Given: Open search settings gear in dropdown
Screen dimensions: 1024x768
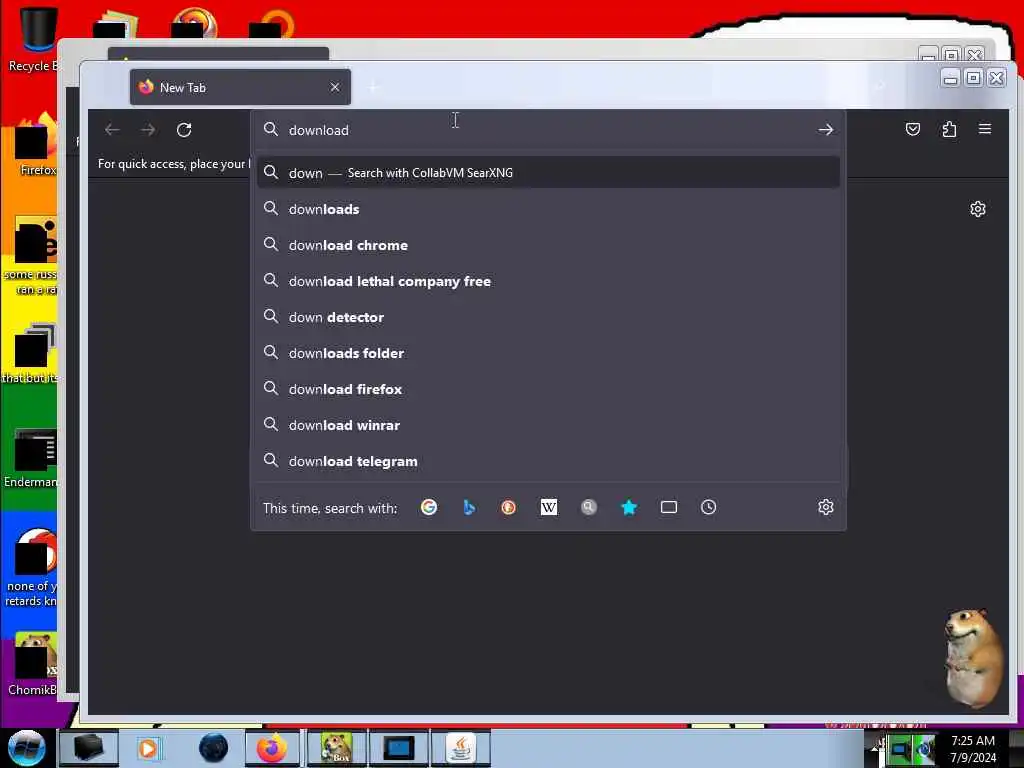Looking at the screenshot, I should tap(825, 507).
